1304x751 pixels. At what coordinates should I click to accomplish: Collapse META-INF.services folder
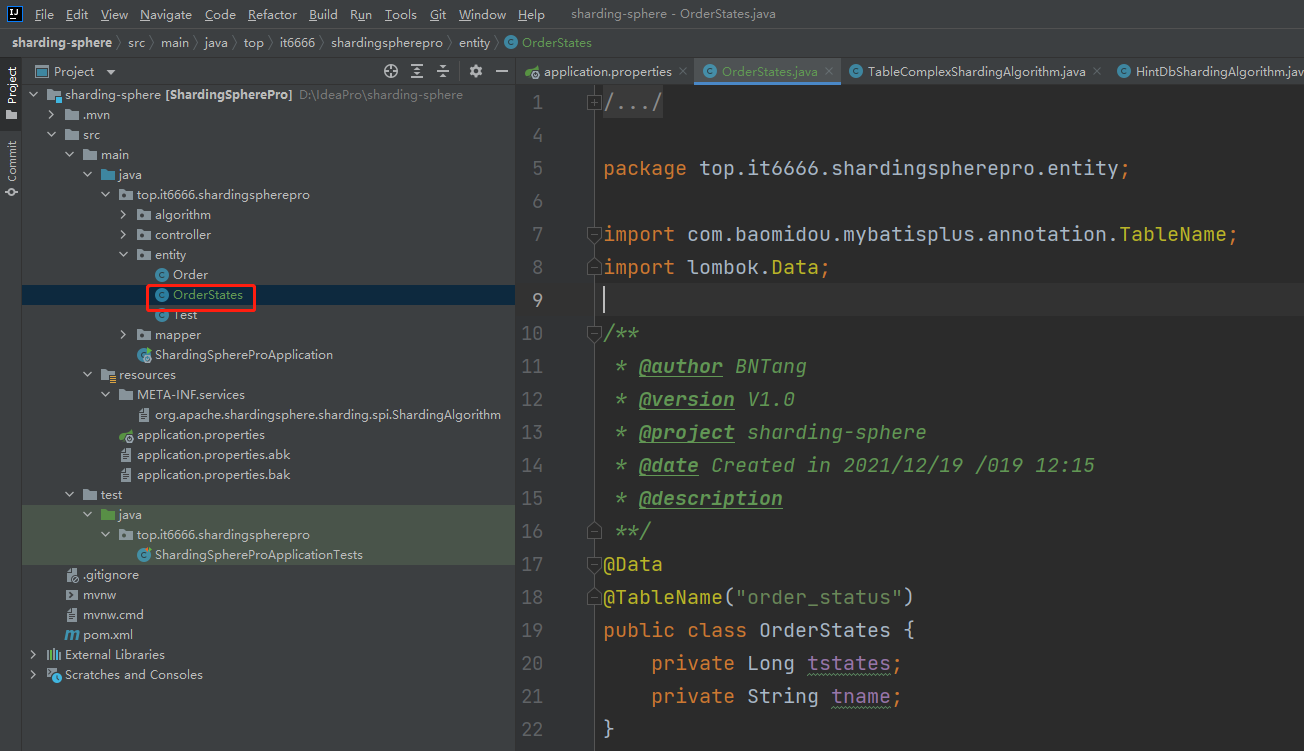105,395
